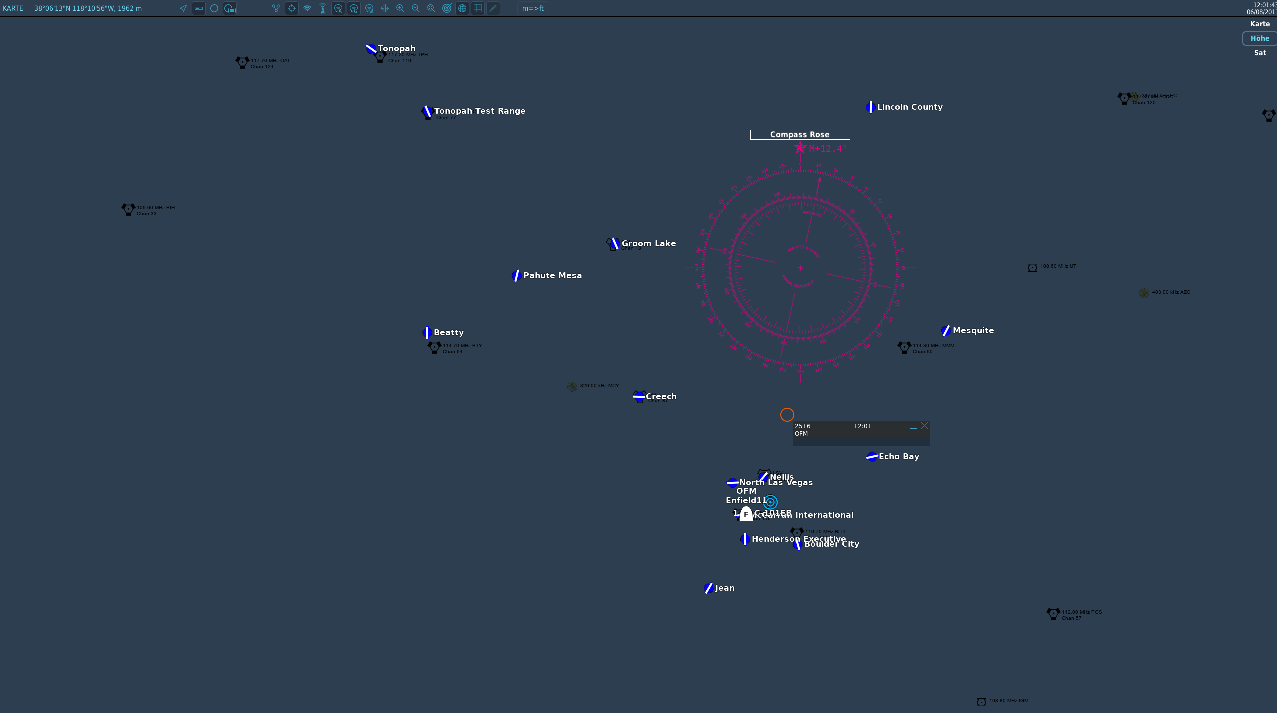Screen dimensions: 1277x713
Task: Minimize the OFM info popup
Action: point(913,427)
